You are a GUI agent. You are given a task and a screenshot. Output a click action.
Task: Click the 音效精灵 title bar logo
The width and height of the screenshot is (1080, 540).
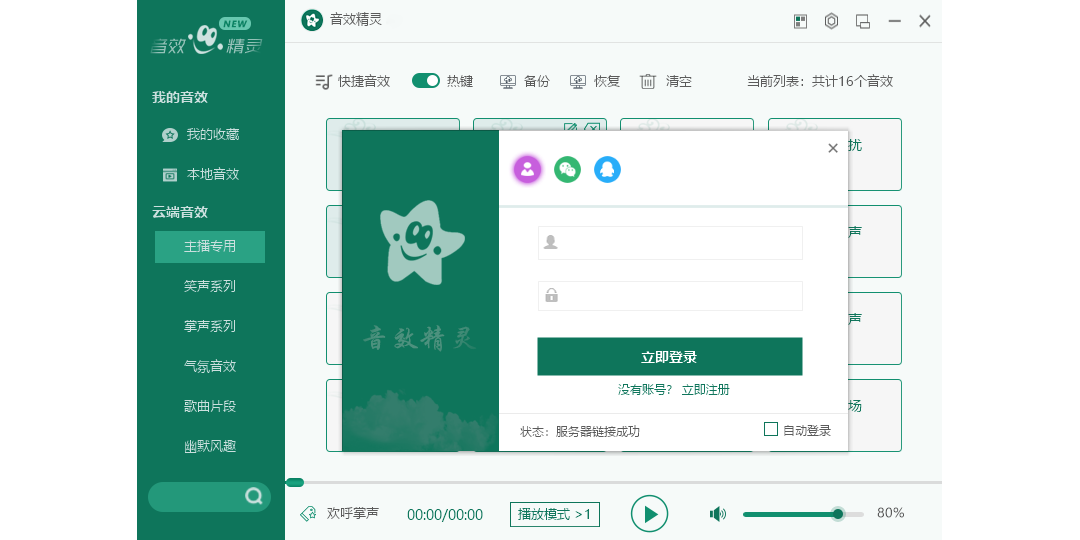312,20
